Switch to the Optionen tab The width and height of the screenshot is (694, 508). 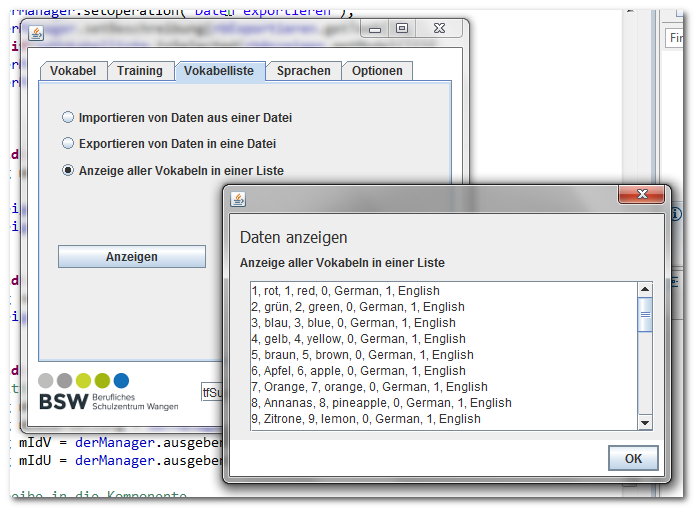pos(377,71)
